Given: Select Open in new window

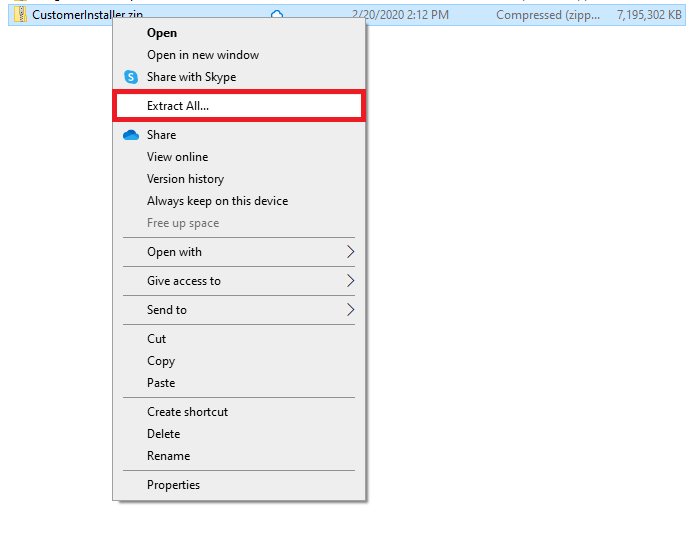Looking at the screenshot, I should point(202,55).
